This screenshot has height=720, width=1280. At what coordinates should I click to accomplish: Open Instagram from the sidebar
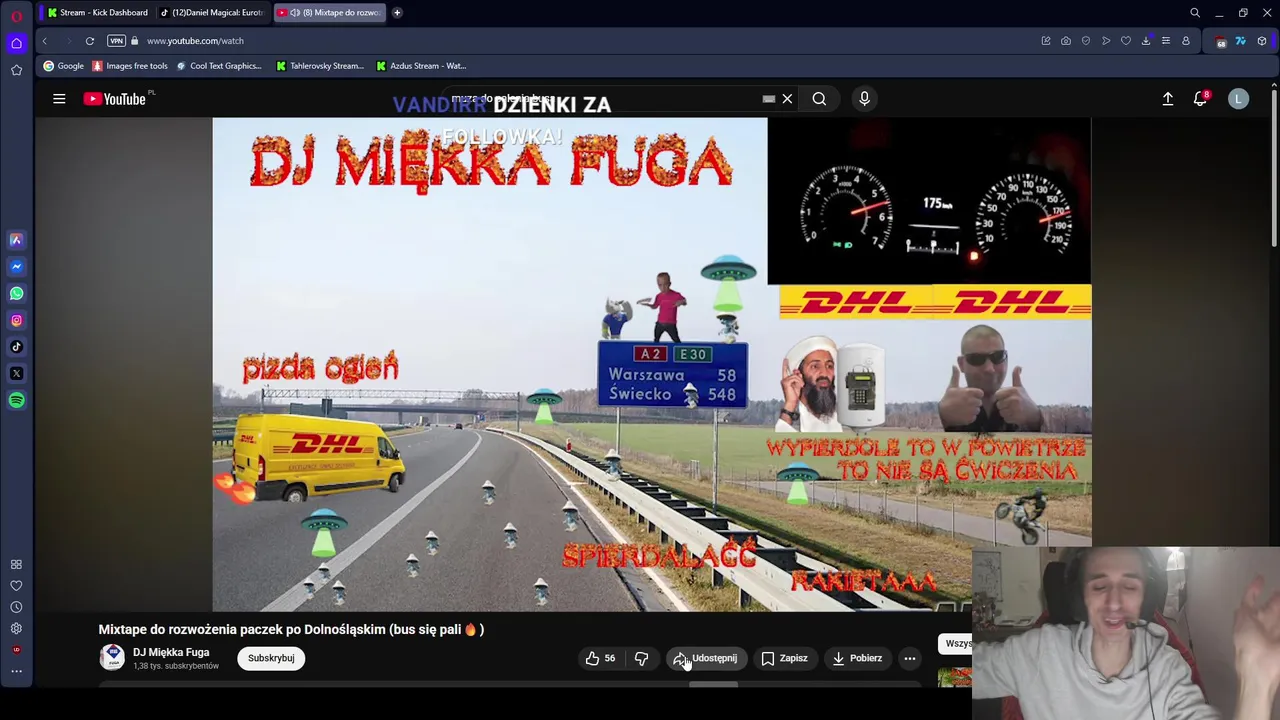tap(16, 320)
